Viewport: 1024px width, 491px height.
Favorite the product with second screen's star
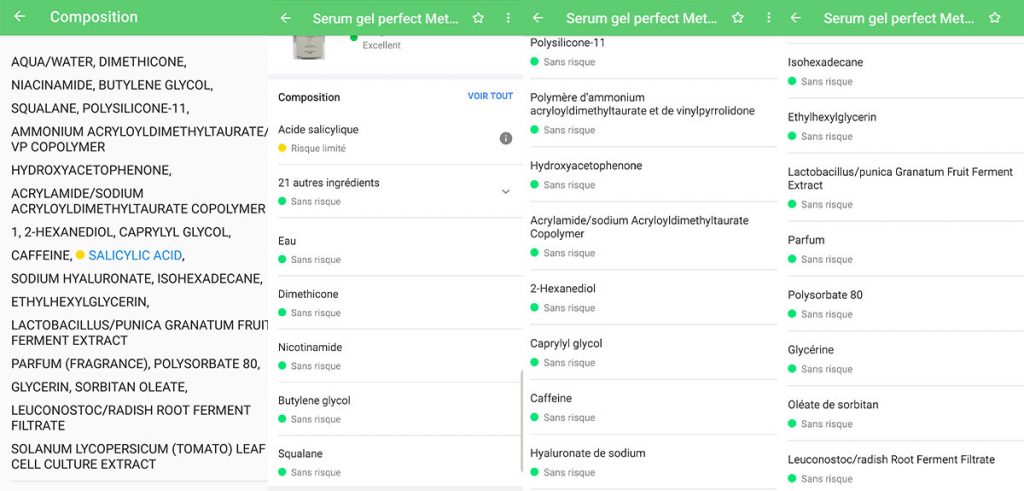478,18
